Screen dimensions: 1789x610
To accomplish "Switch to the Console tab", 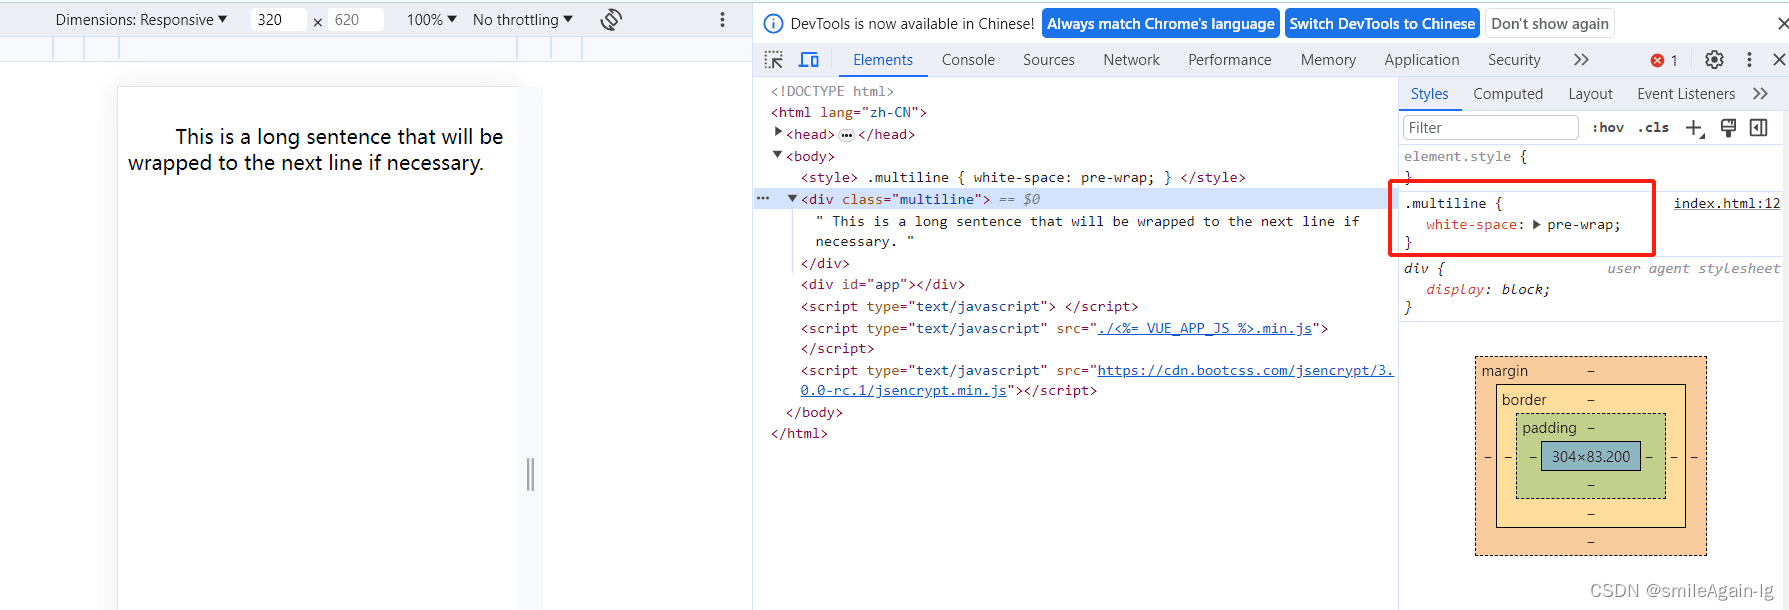I will 968,60.
